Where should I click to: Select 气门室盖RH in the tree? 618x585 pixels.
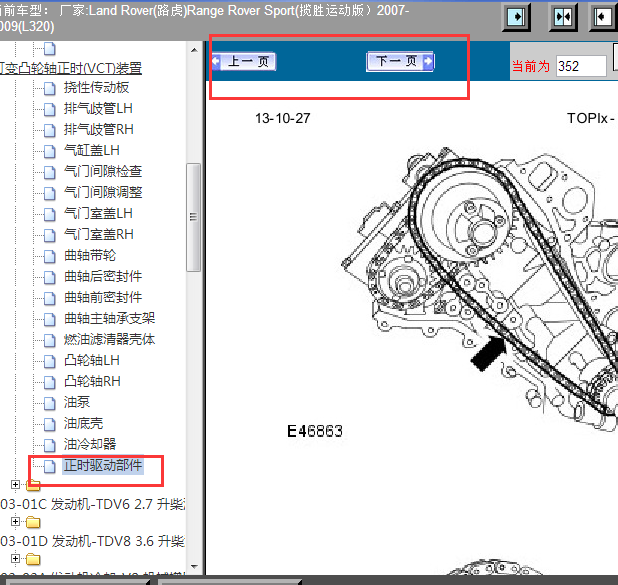(99, 234)
